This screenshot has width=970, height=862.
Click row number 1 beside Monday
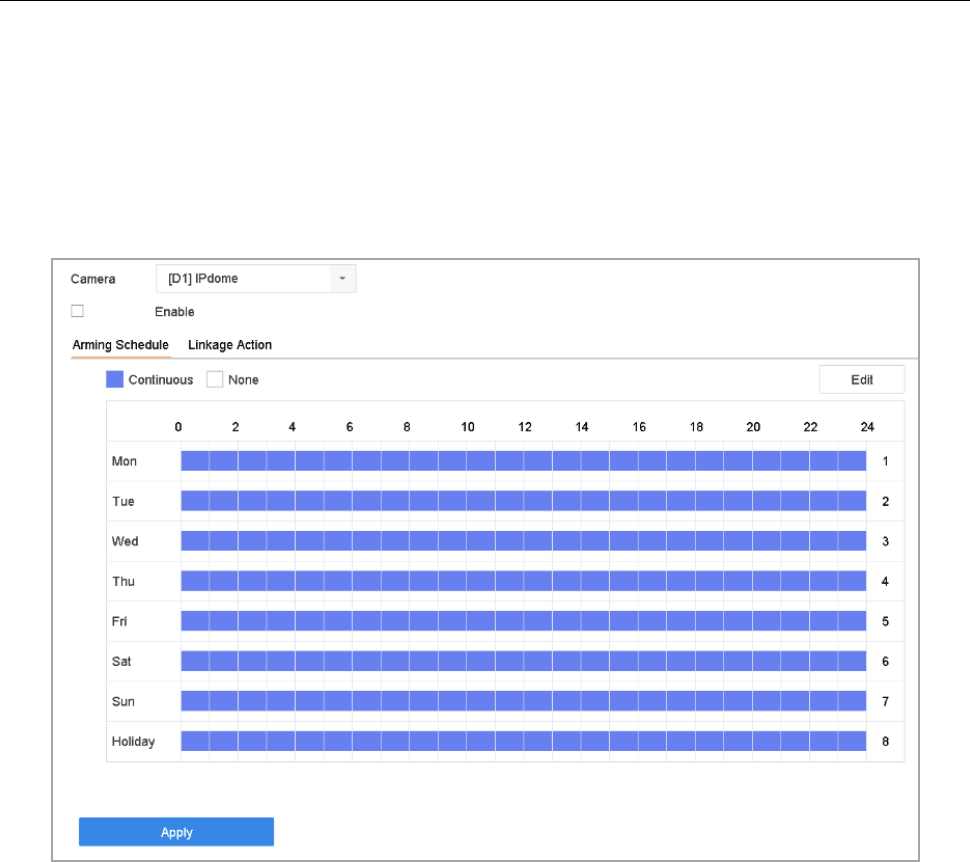(885, 461)
